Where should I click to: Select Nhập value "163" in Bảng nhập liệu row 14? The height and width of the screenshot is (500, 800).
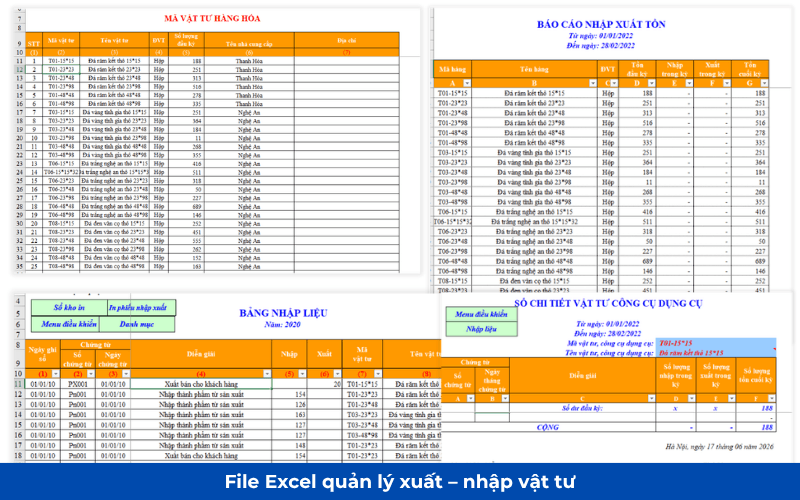pyautogui.click(x=289, y=415)
